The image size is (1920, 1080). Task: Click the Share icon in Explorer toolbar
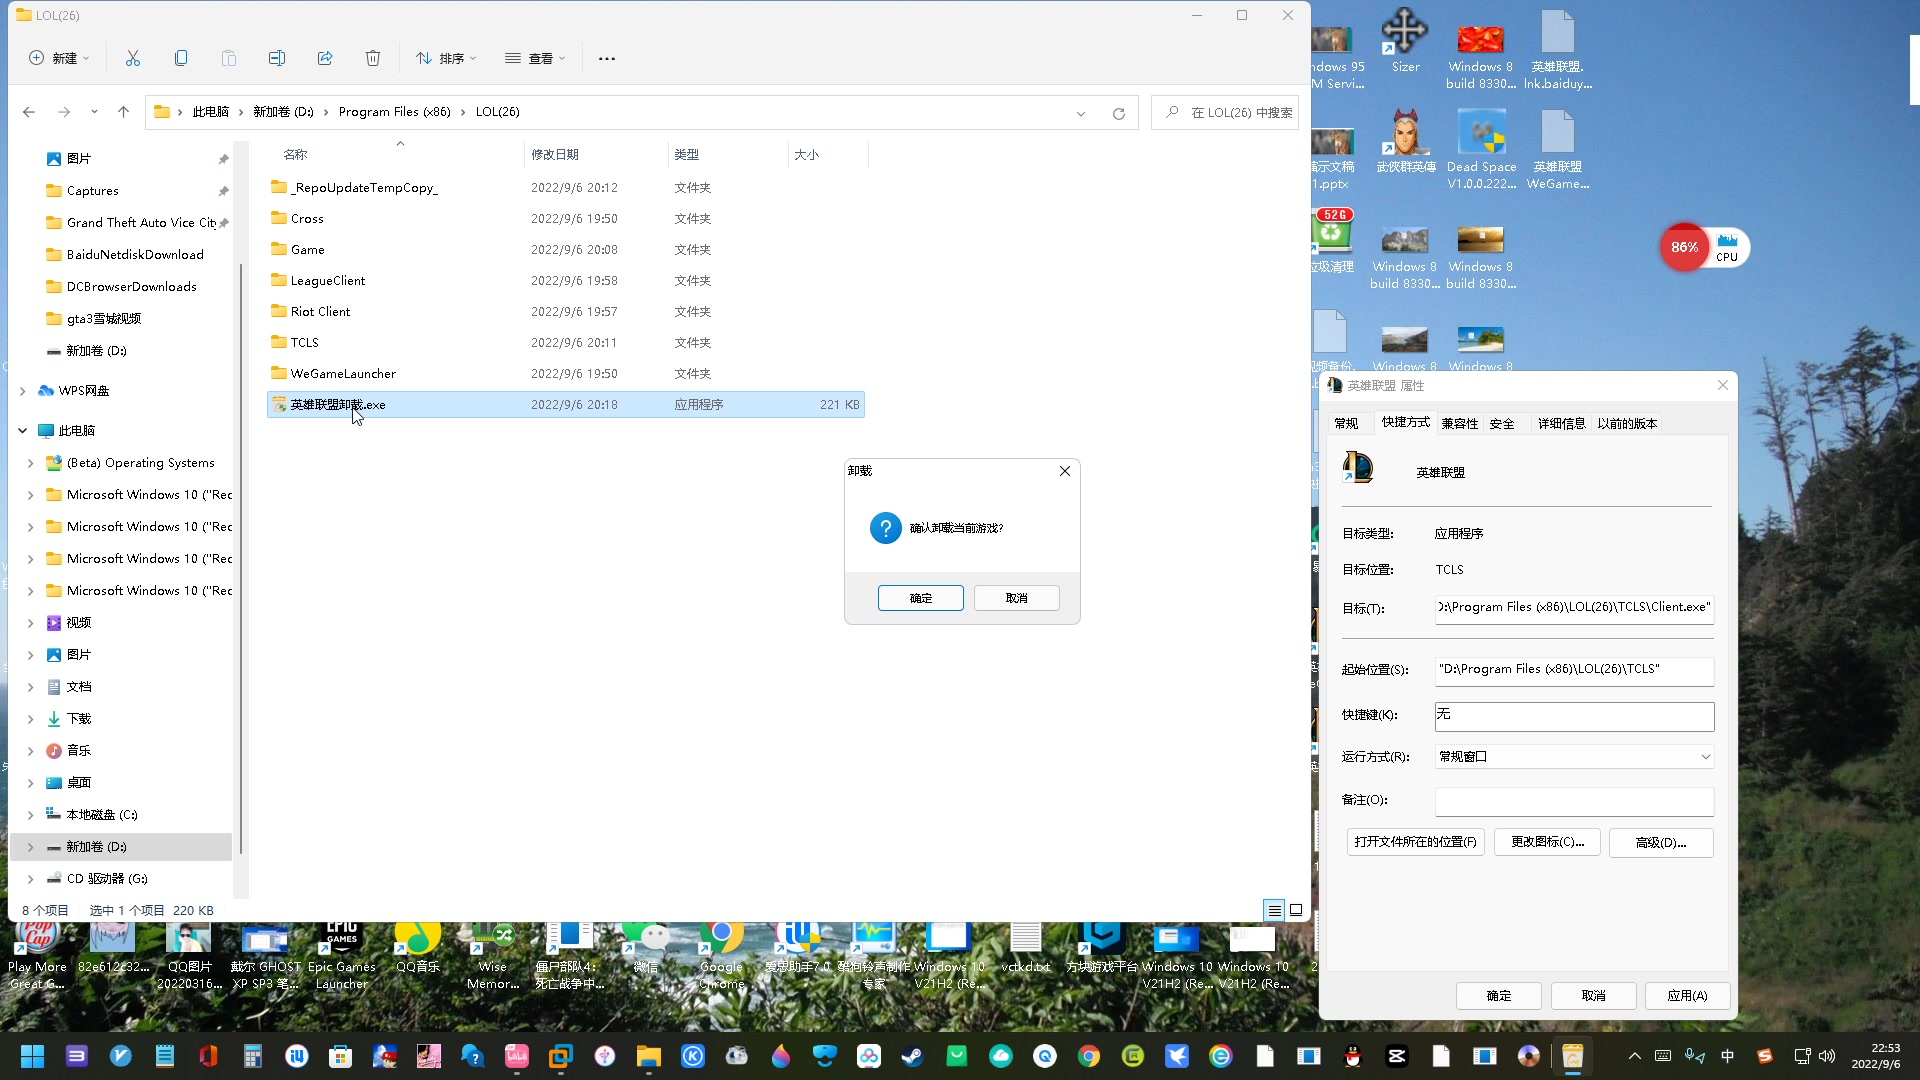coord(325,58)
